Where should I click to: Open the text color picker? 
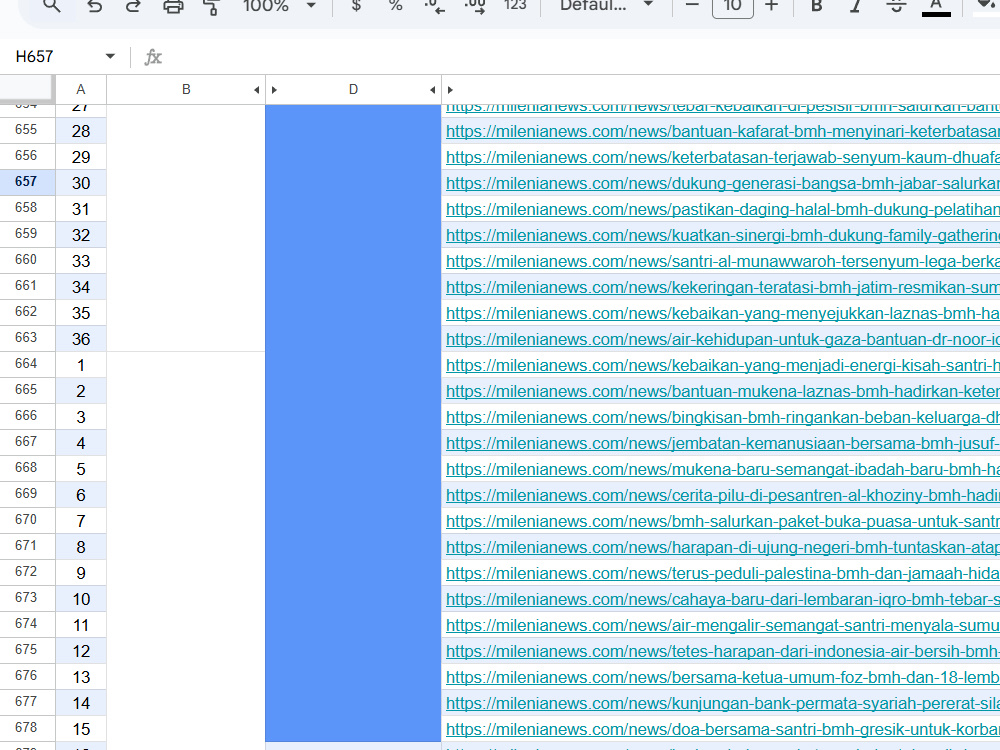point(936,6)
